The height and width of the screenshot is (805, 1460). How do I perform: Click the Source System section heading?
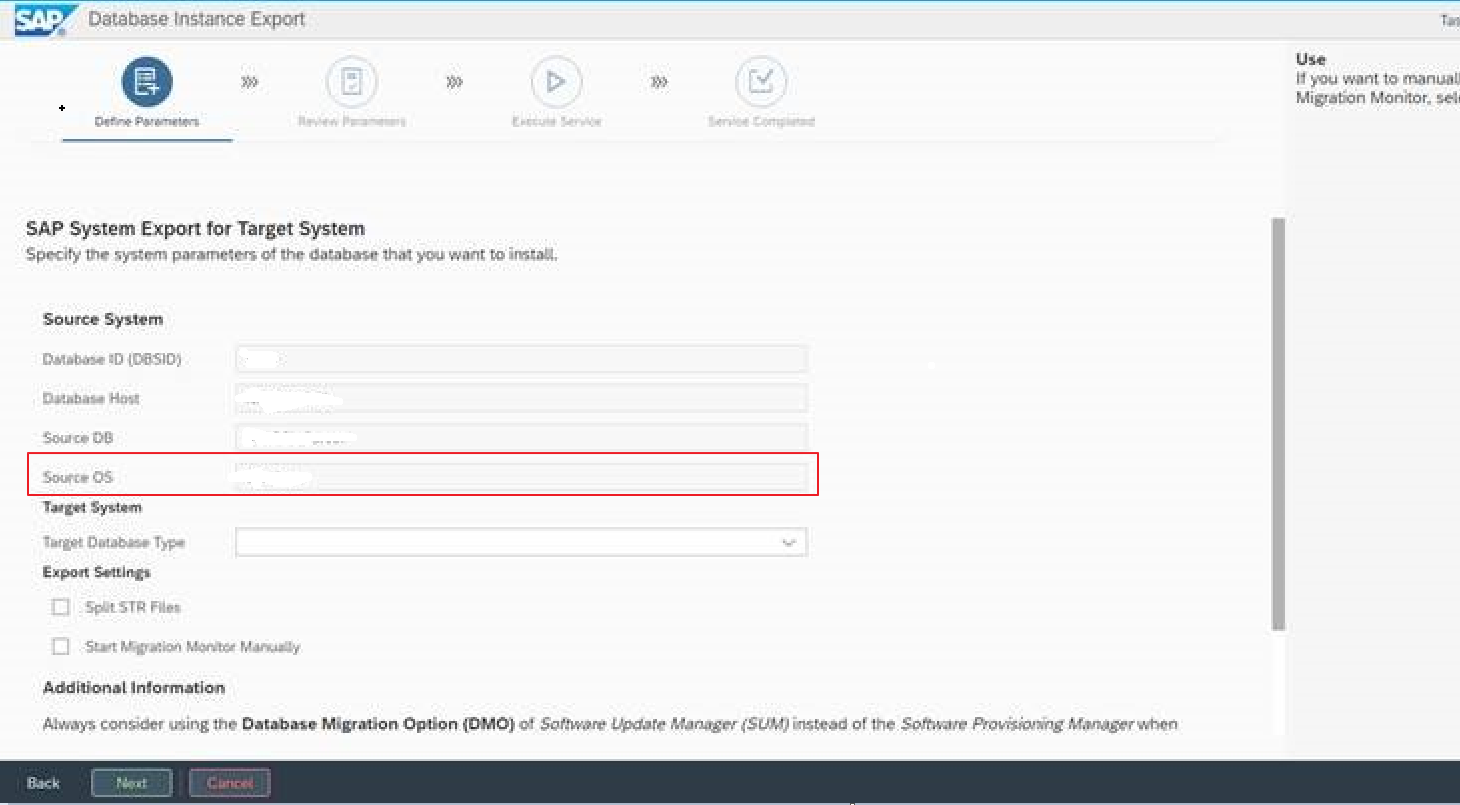click(x=103, y=319)
